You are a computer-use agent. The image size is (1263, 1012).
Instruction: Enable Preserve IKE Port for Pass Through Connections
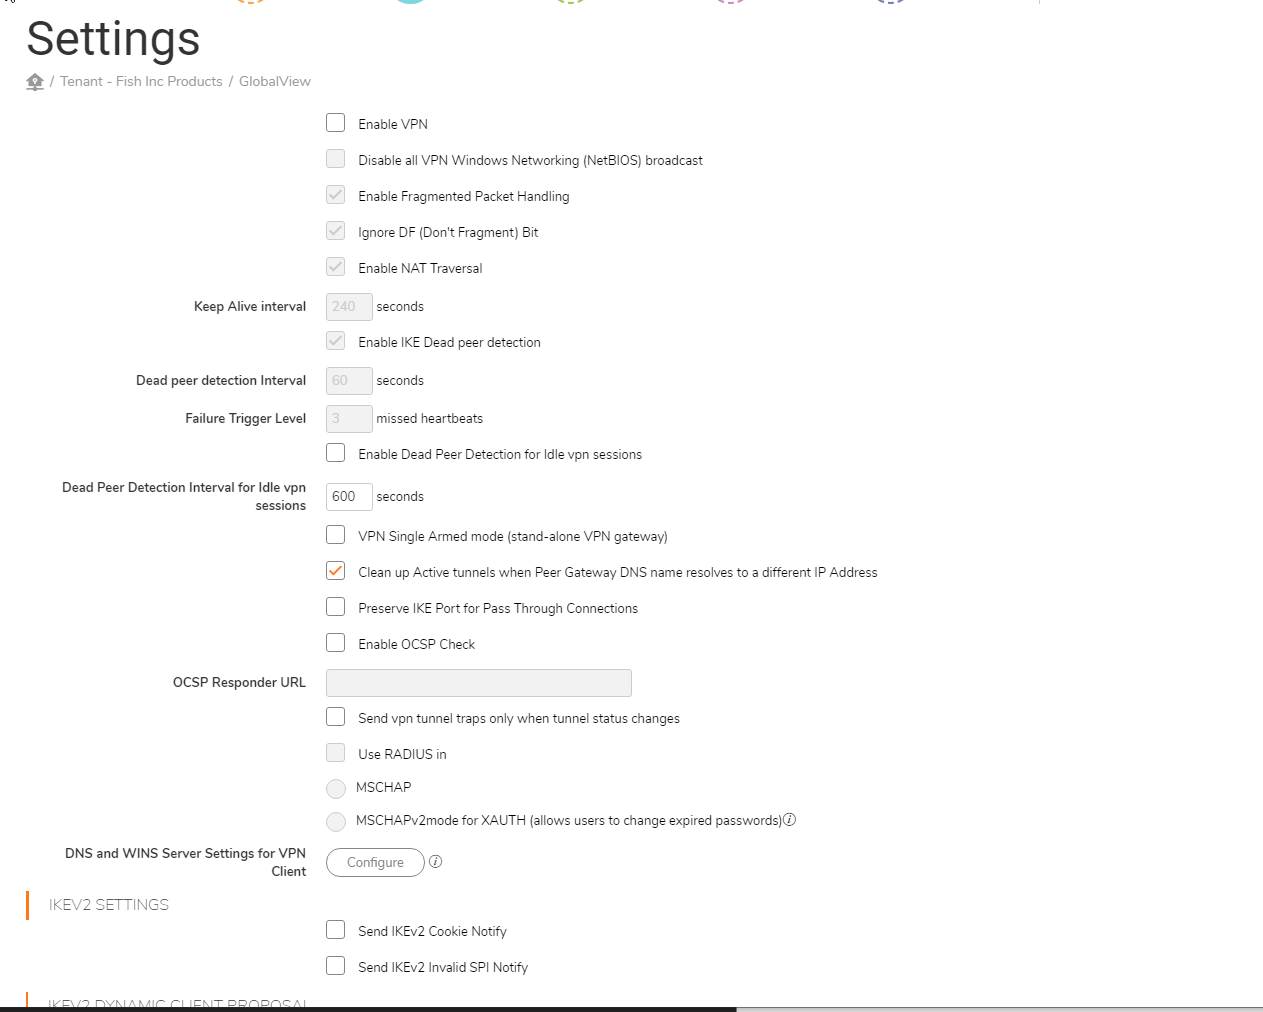(x=336, y=607)
